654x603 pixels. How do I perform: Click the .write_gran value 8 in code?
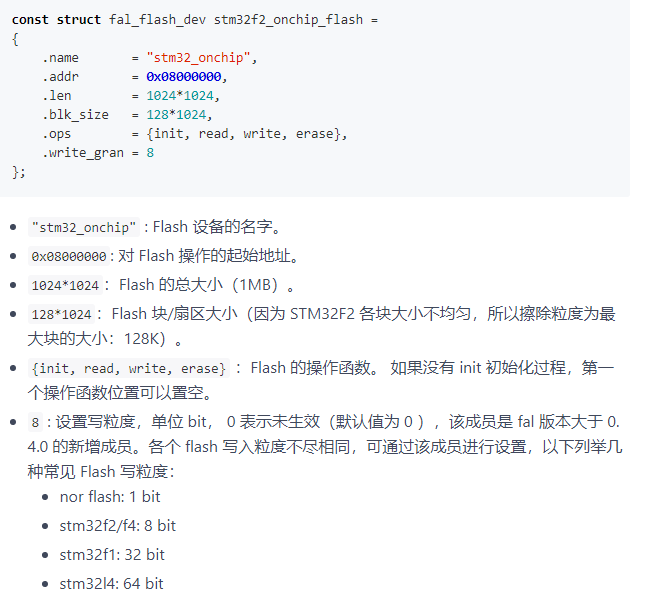(150, 153)
